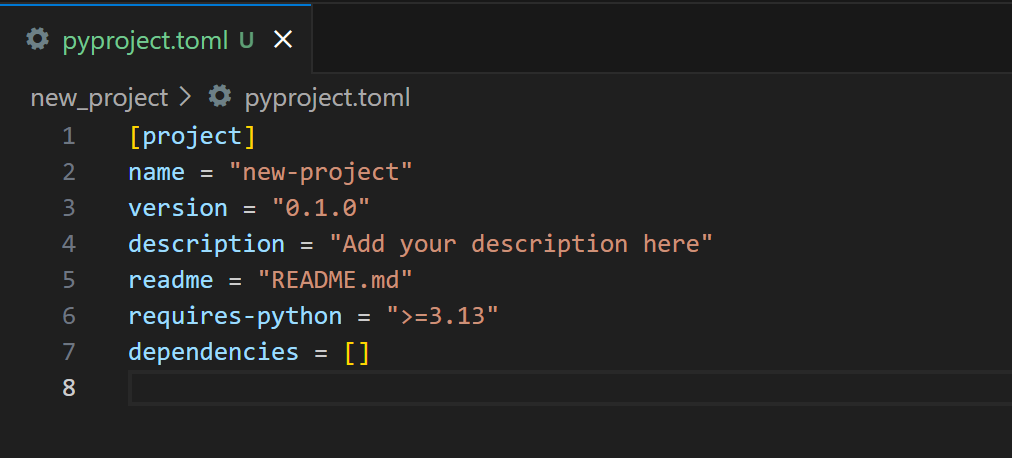Click the "Add your description here" string
Screen dimensions: 1012x458
(x=521, y=244)
